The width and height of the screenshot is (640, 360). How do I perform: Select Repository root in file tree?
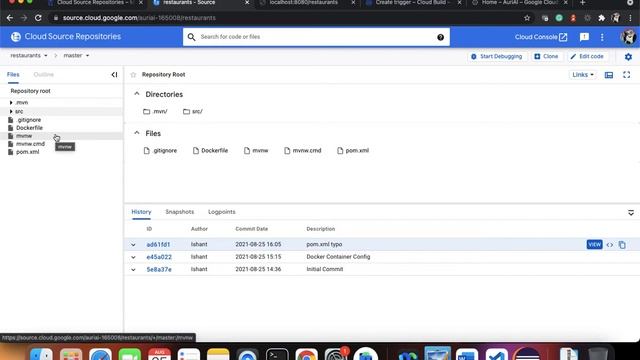coord(31,91)
